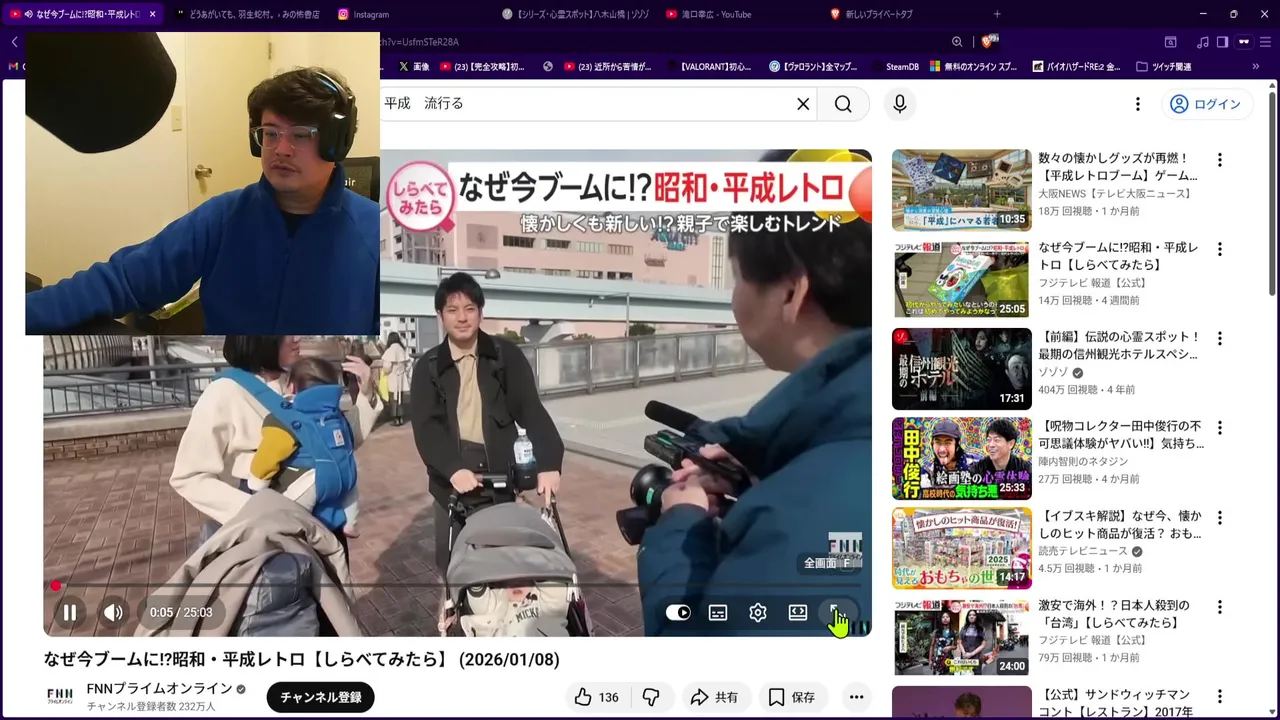Open menu for the 激安で海外 台湾 video
Viewport: 1280px width, 720px height.
pos(1219,607)
